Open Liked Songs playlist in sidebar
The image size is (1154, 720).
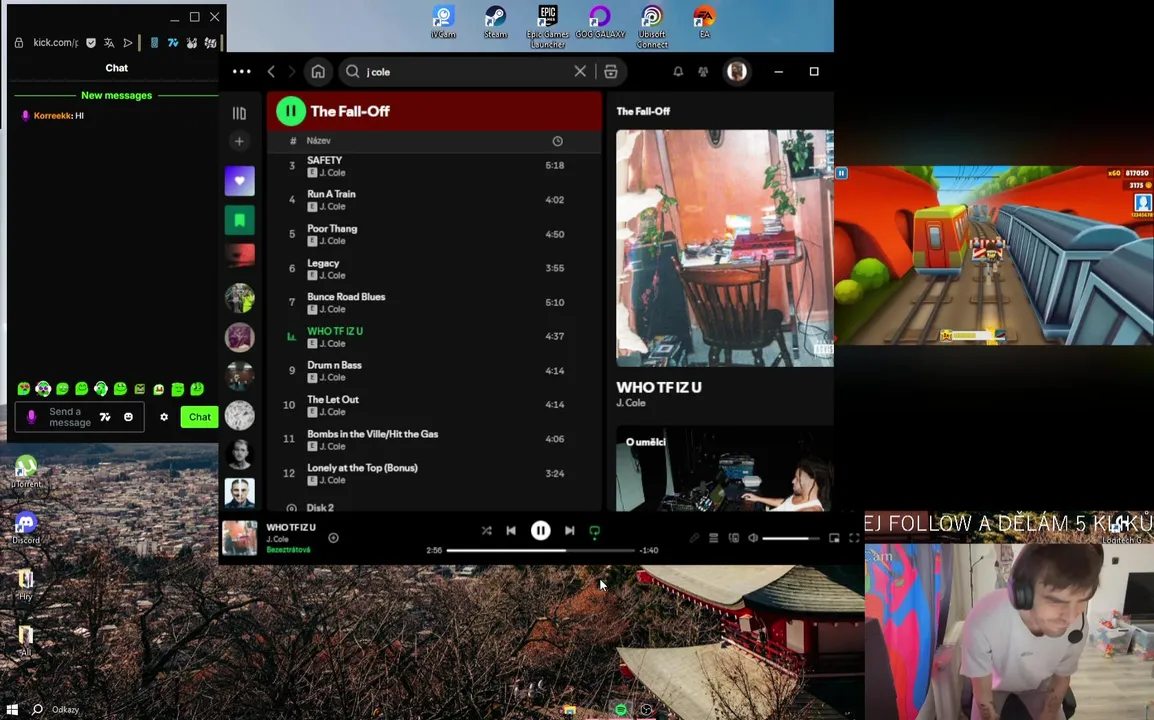click(239, 181)
